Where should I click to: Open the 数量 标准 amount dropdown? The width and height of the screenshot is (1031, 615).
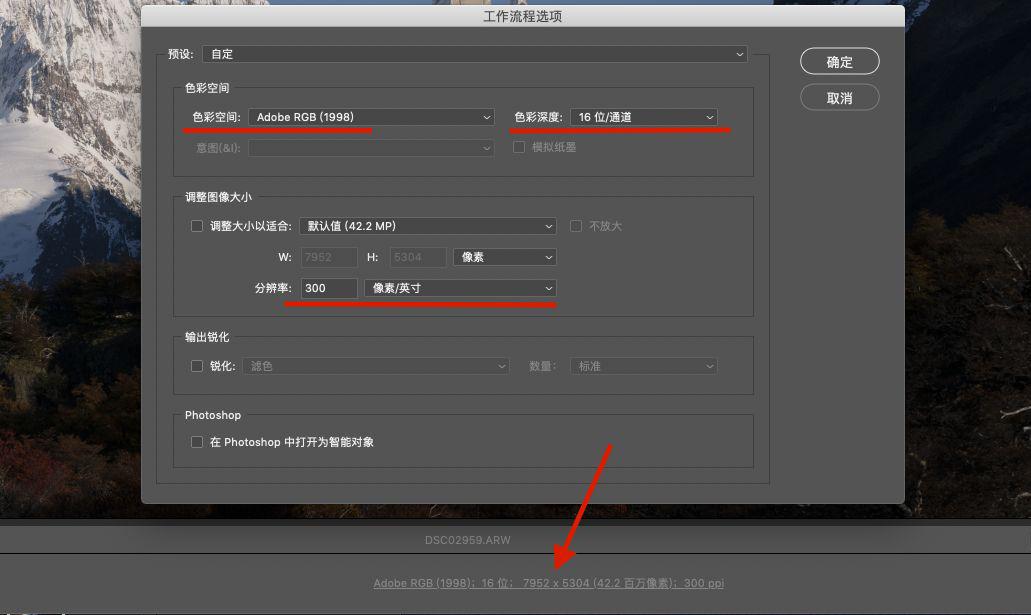pos(644,366)
